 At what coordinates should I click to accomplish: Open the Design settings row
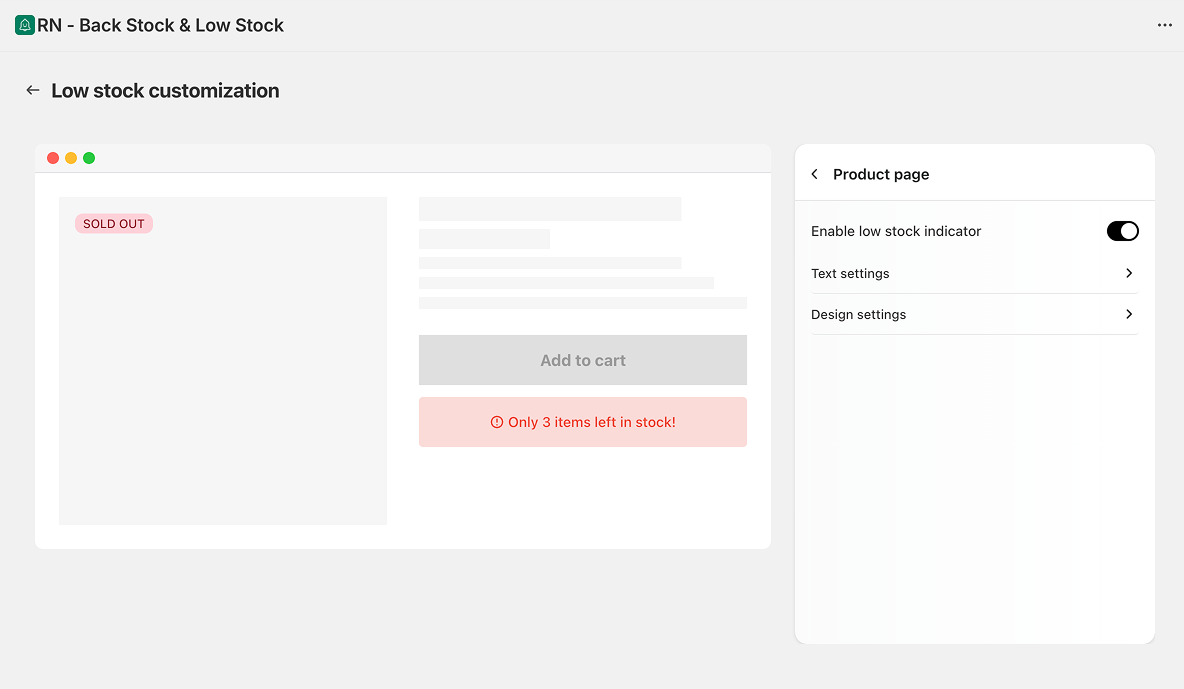(858, 314)
